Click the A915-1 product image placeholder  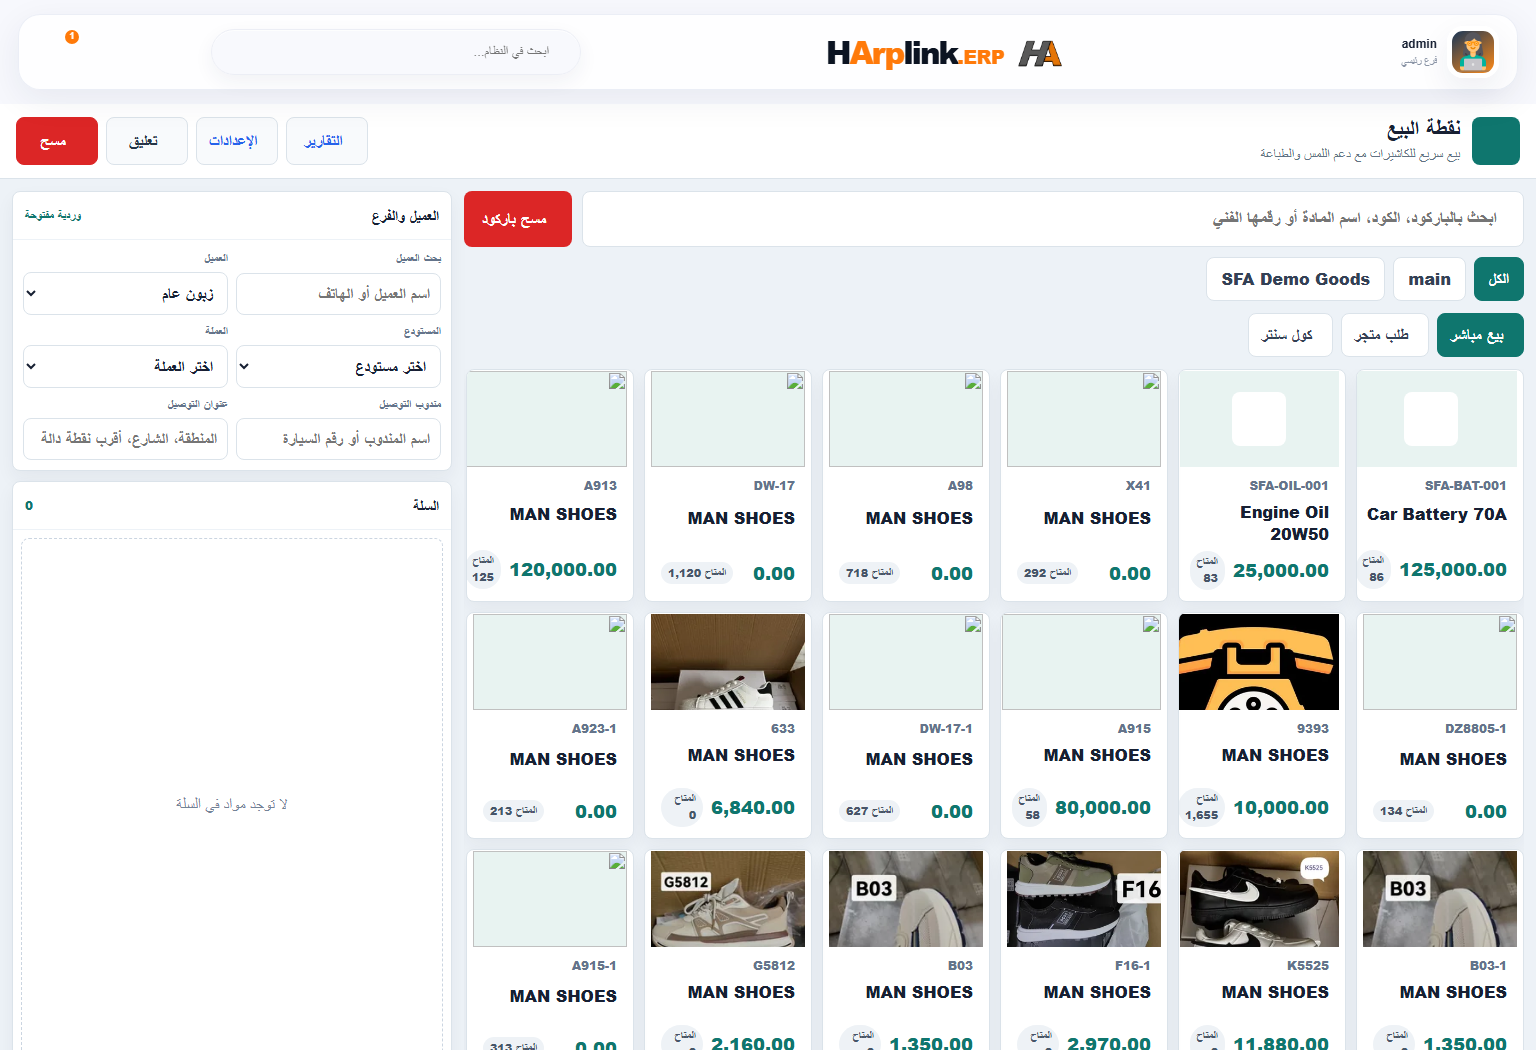coord(550,899)
